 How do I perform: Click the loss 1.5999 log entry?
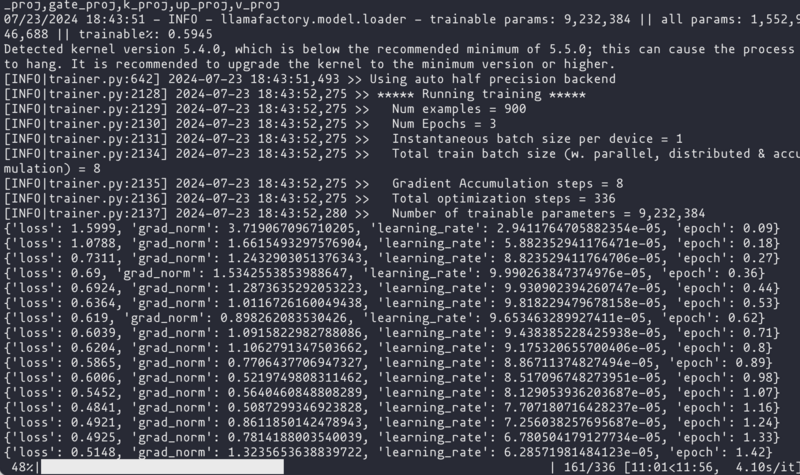392,228
